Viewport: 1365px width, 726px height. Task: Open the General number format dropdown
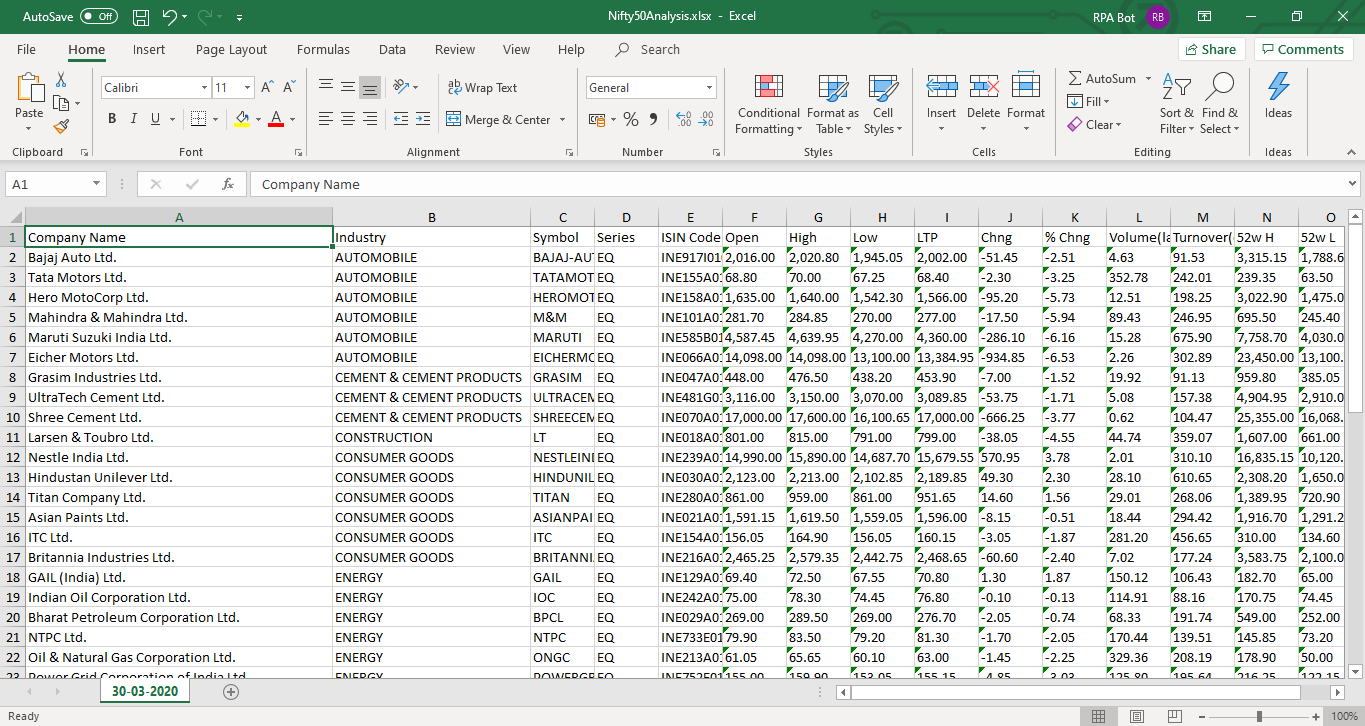pos(710,88)
